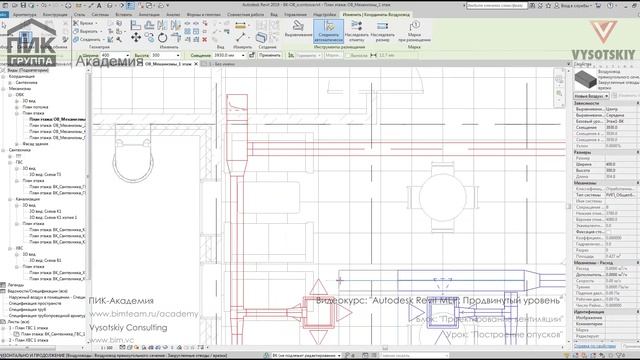Viewport: 640px width, 360px height.
Task: Click the Ширина value field in Properties
Action: (621, 164)
